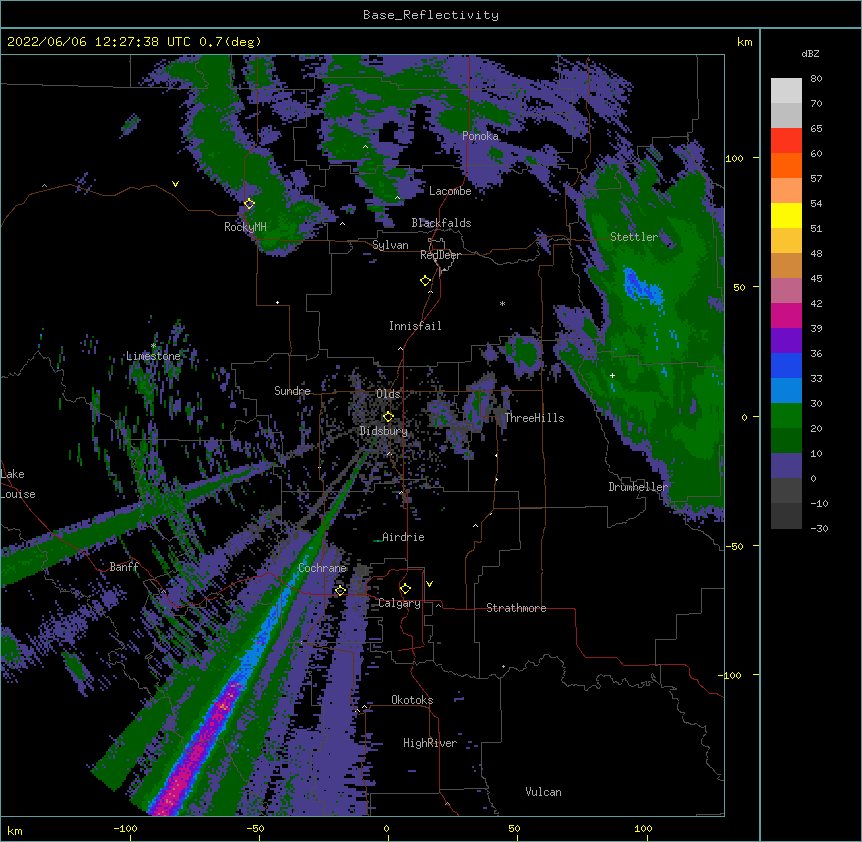Select the white asterisk marker east of Innisfail

(502, 303)
